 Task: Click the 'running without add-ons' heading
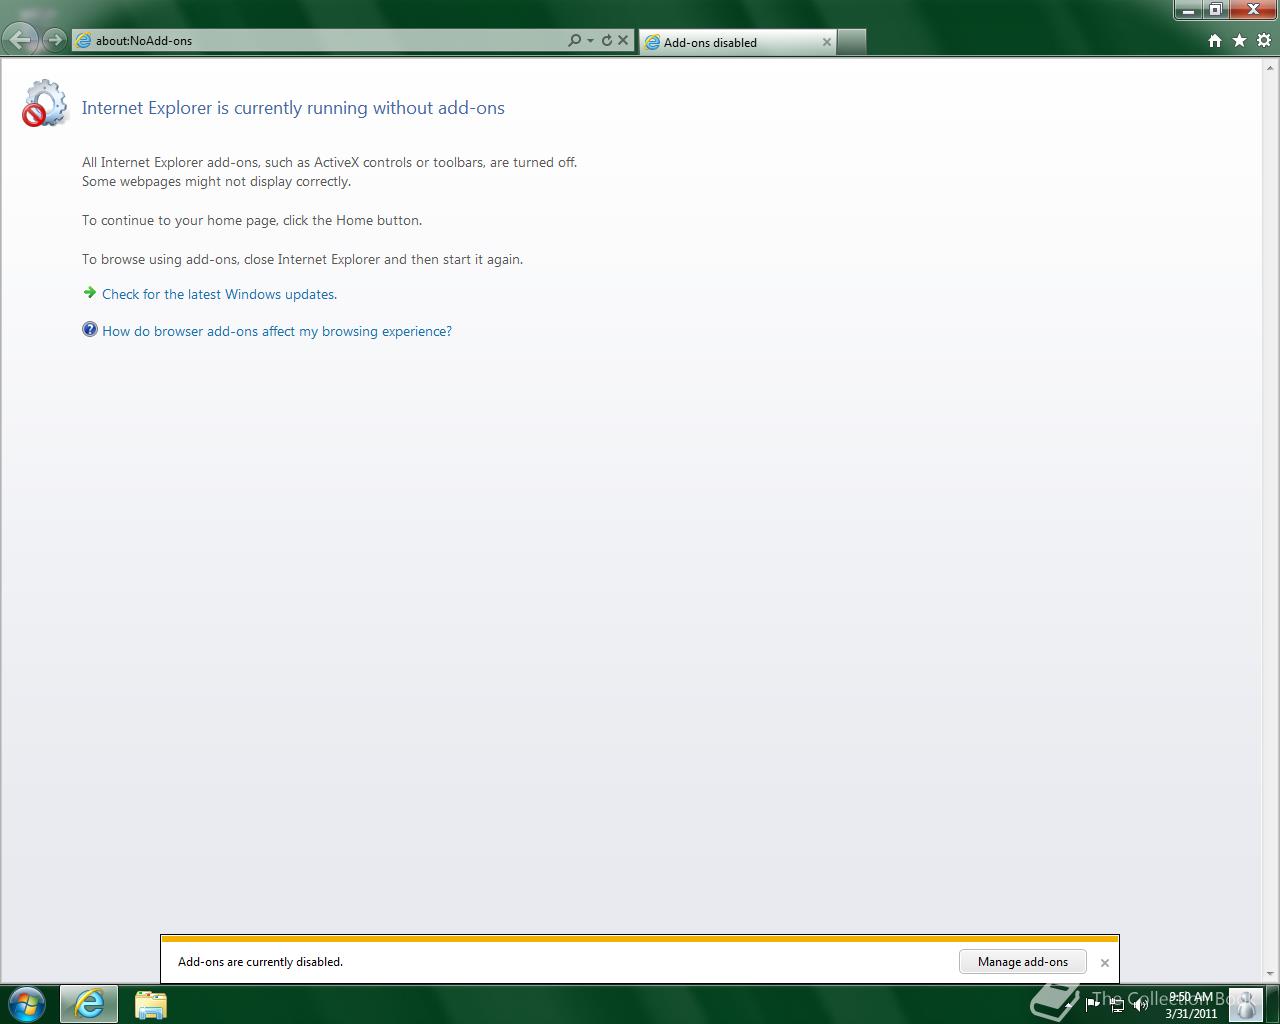tap(293, 108)
